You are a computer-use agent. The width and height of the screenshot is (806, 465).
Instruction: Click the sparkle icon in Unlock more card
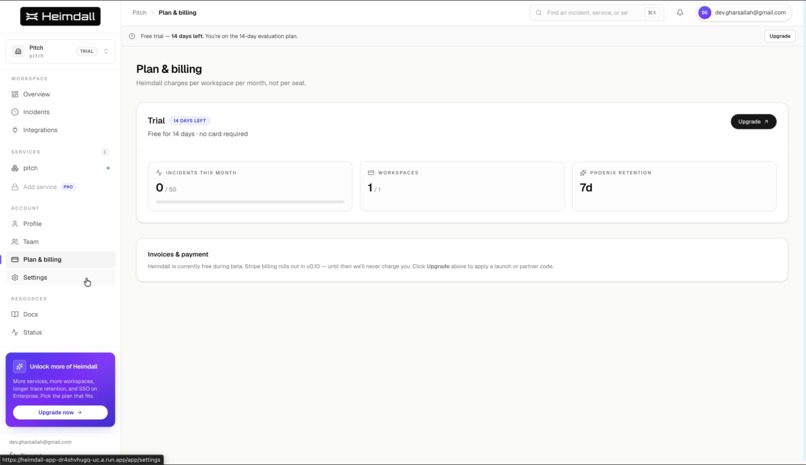pos(20,366)
